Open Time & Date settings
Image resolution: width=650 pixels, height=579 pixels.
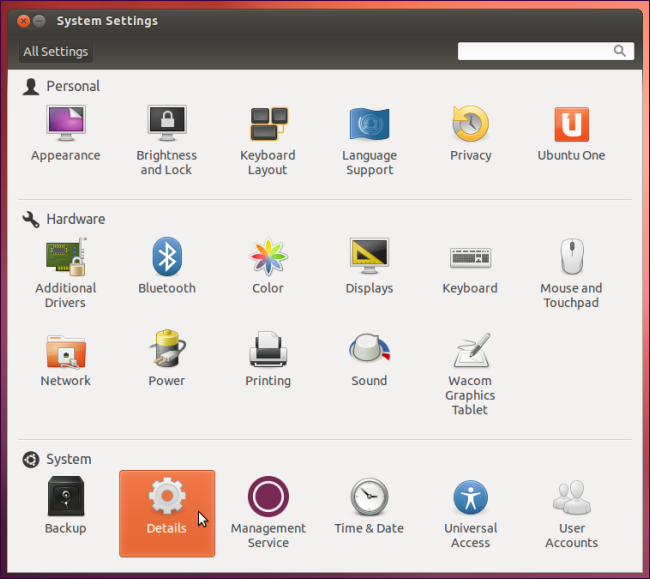(x=369, y=506)
